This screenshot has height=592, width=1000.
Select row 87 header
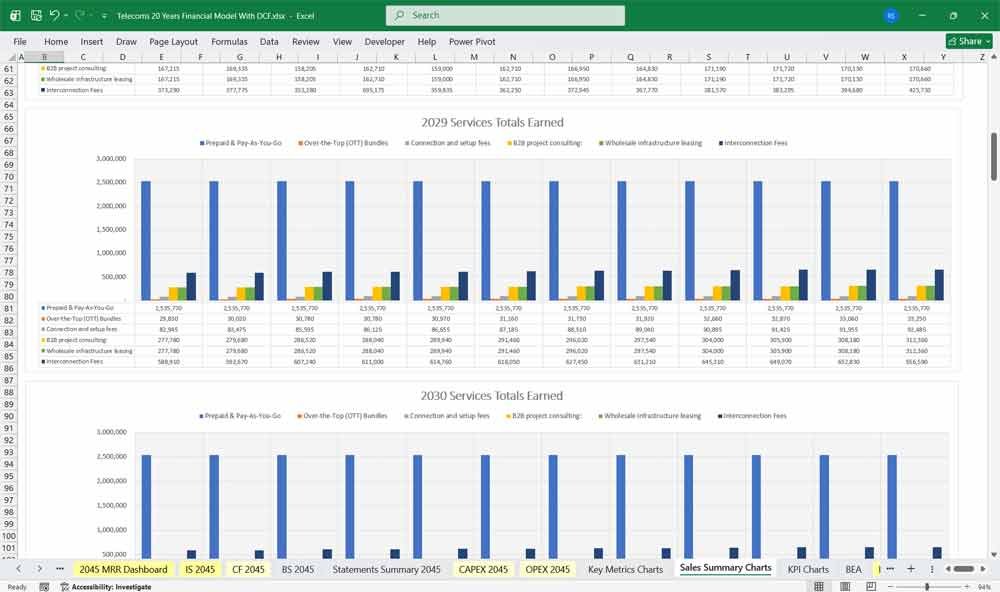9,380
